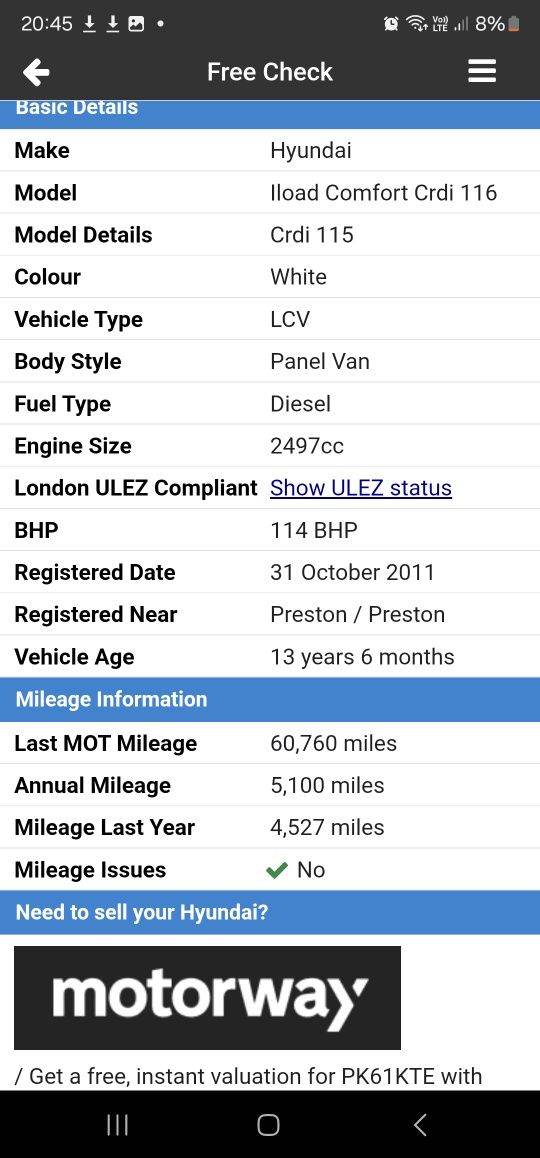Viewport: 540px width, 1158px height.
Task: Tap the back arrow in the header
Action: pyautogui.click(x=36, y=72)
